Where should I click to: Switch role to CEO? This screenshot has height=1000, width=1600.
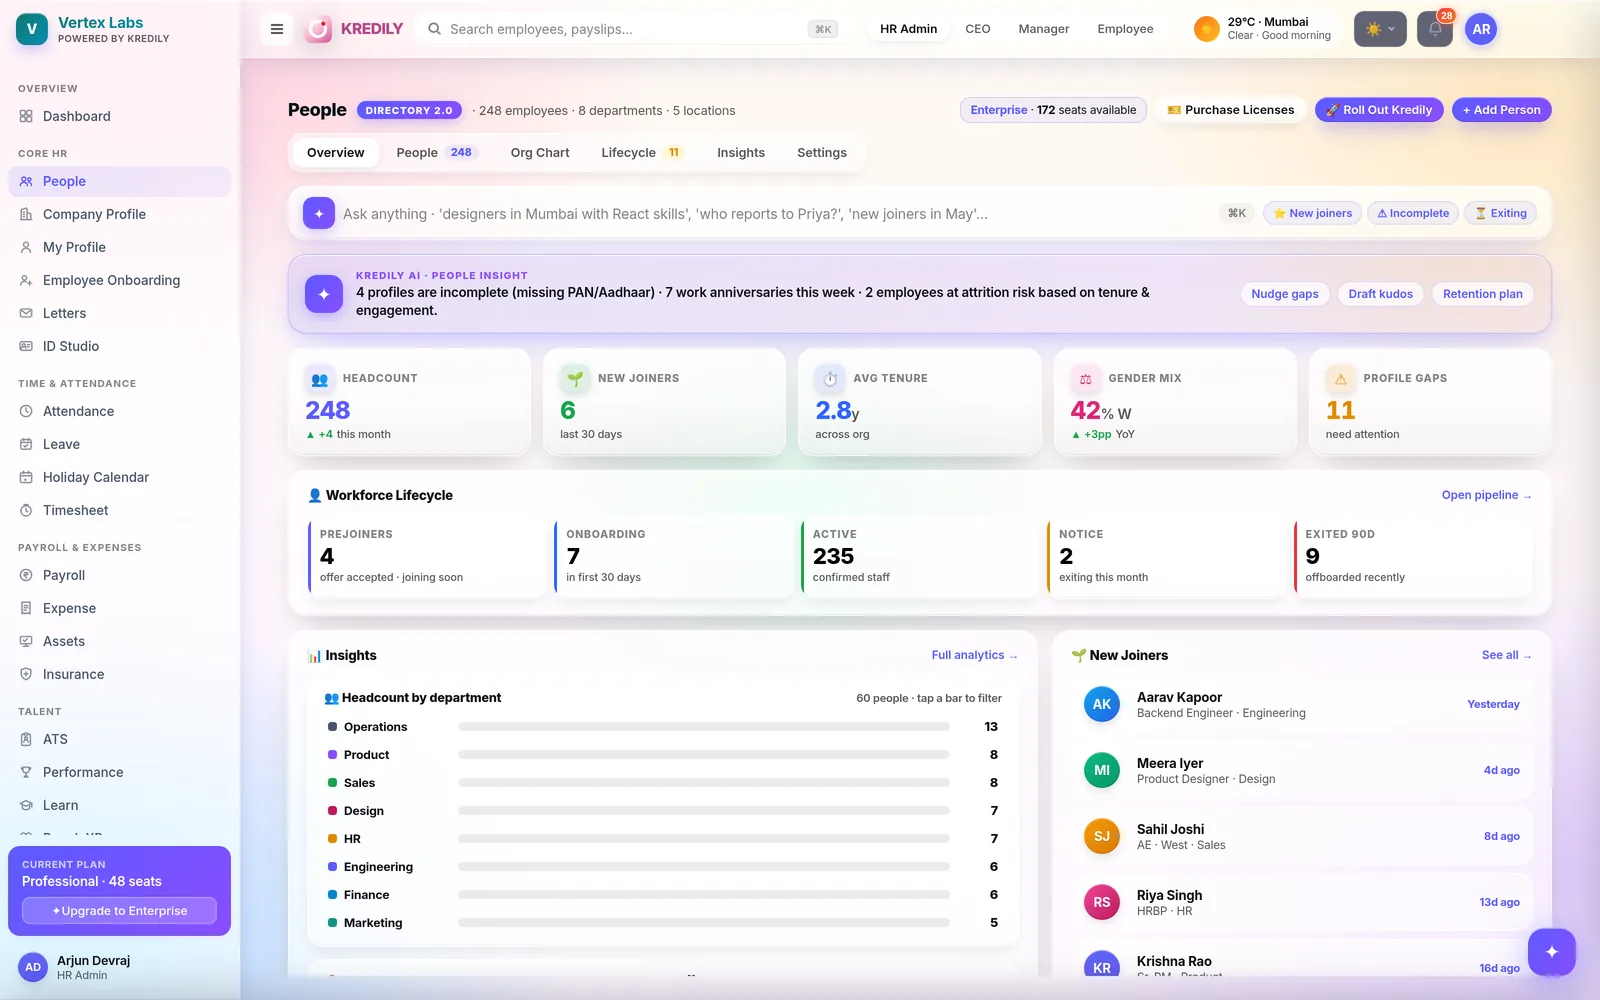point(978,29)
